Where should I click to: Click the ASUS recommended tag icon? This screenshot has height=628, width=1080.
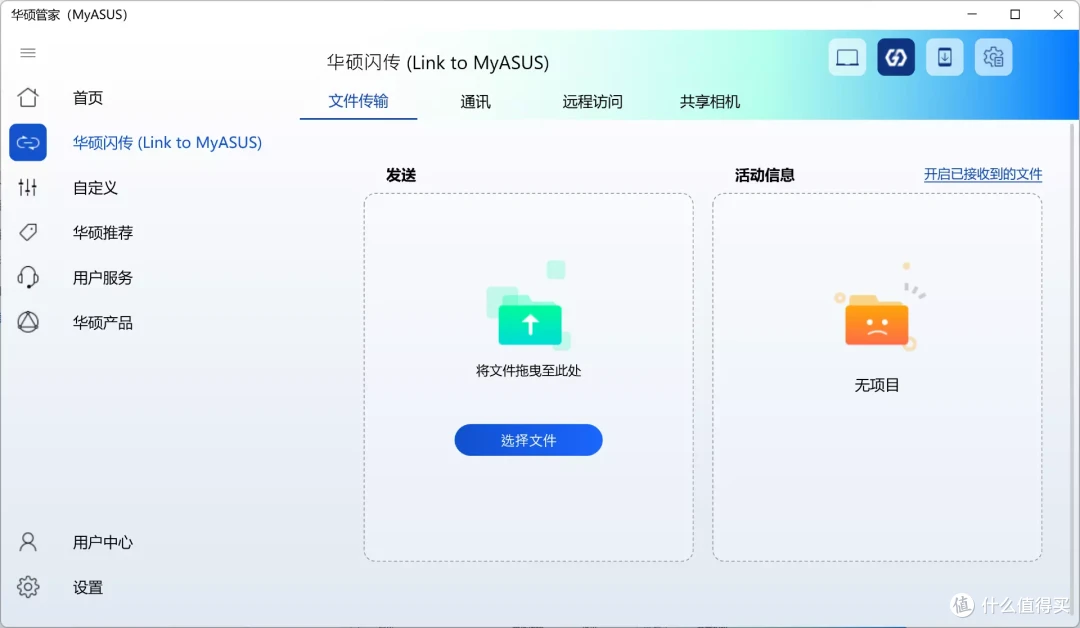[x=28, y=232]
